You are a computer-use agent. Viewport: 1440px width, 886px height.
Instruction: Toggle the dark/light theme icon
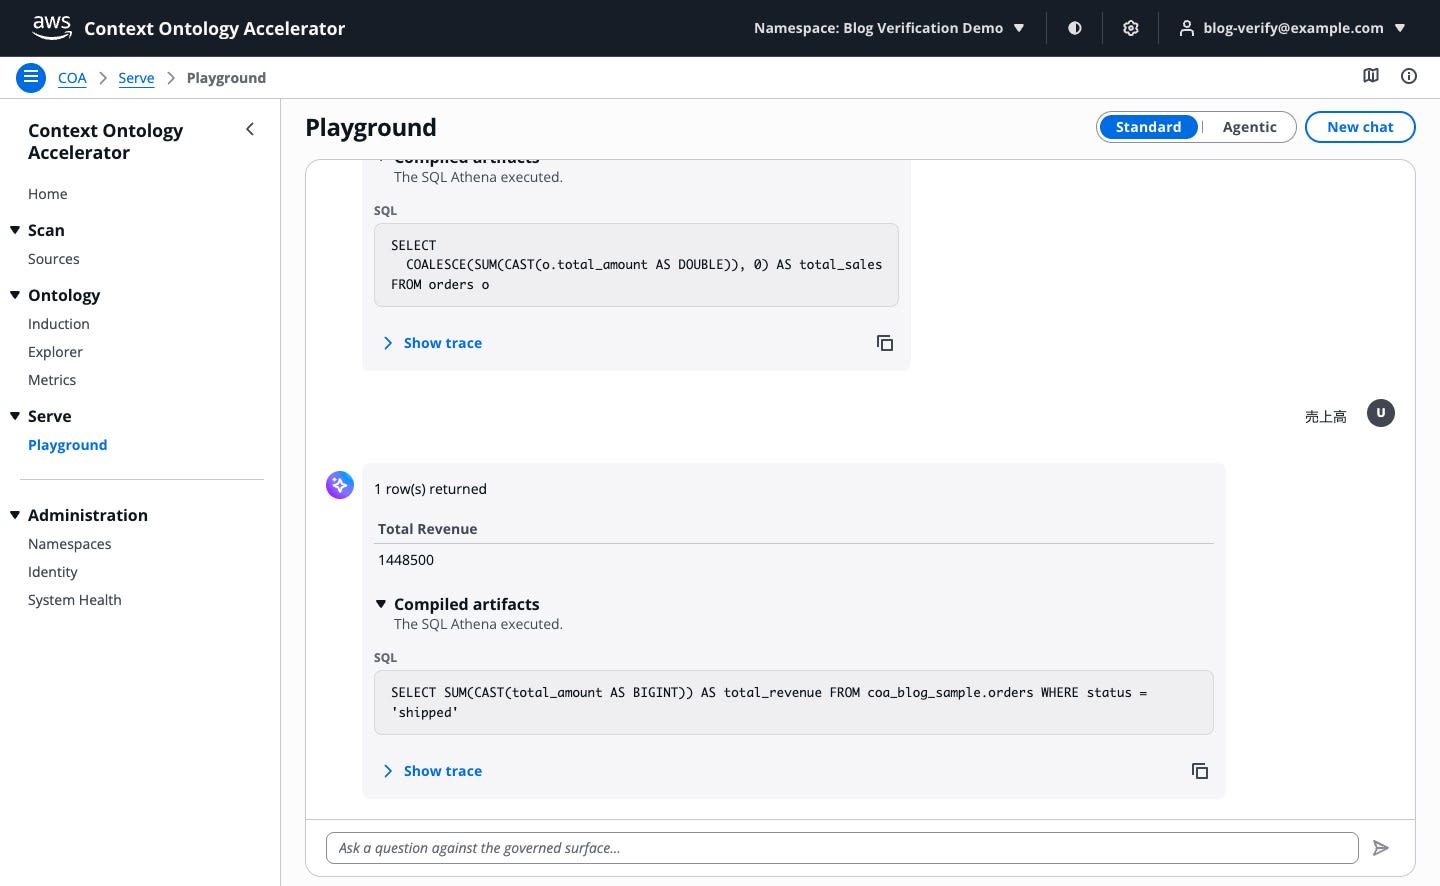click(x=1075, y=28)
